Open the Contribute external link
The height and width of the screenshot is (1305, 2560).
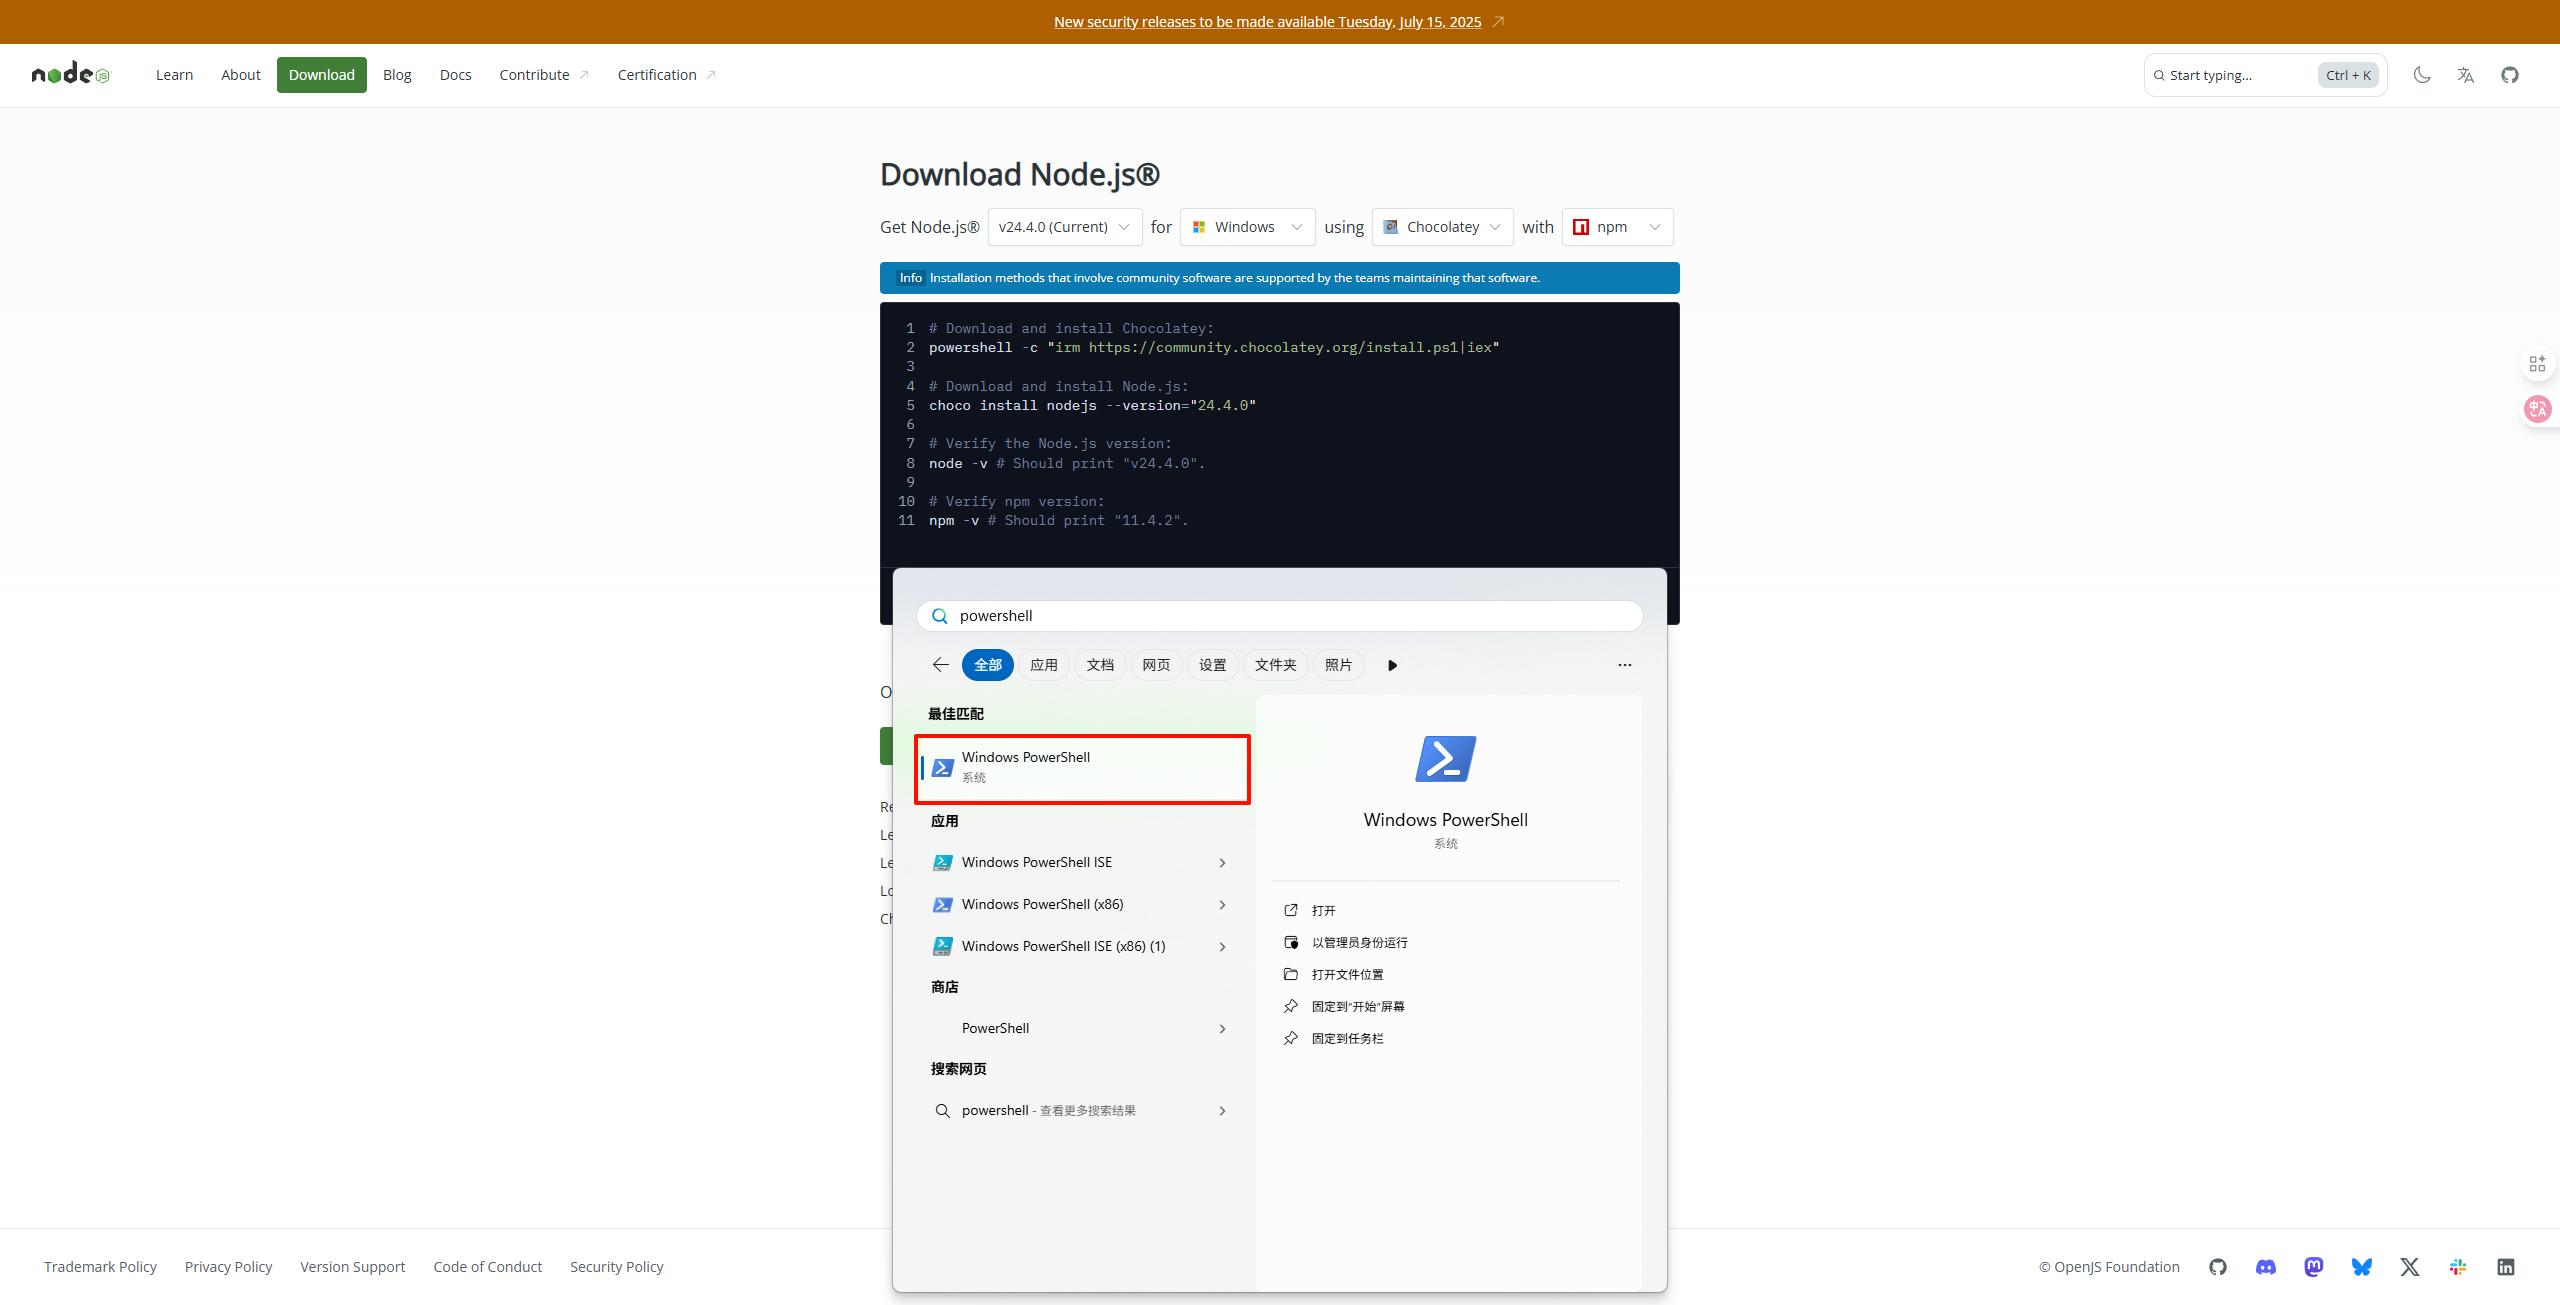tap(544, 75)
